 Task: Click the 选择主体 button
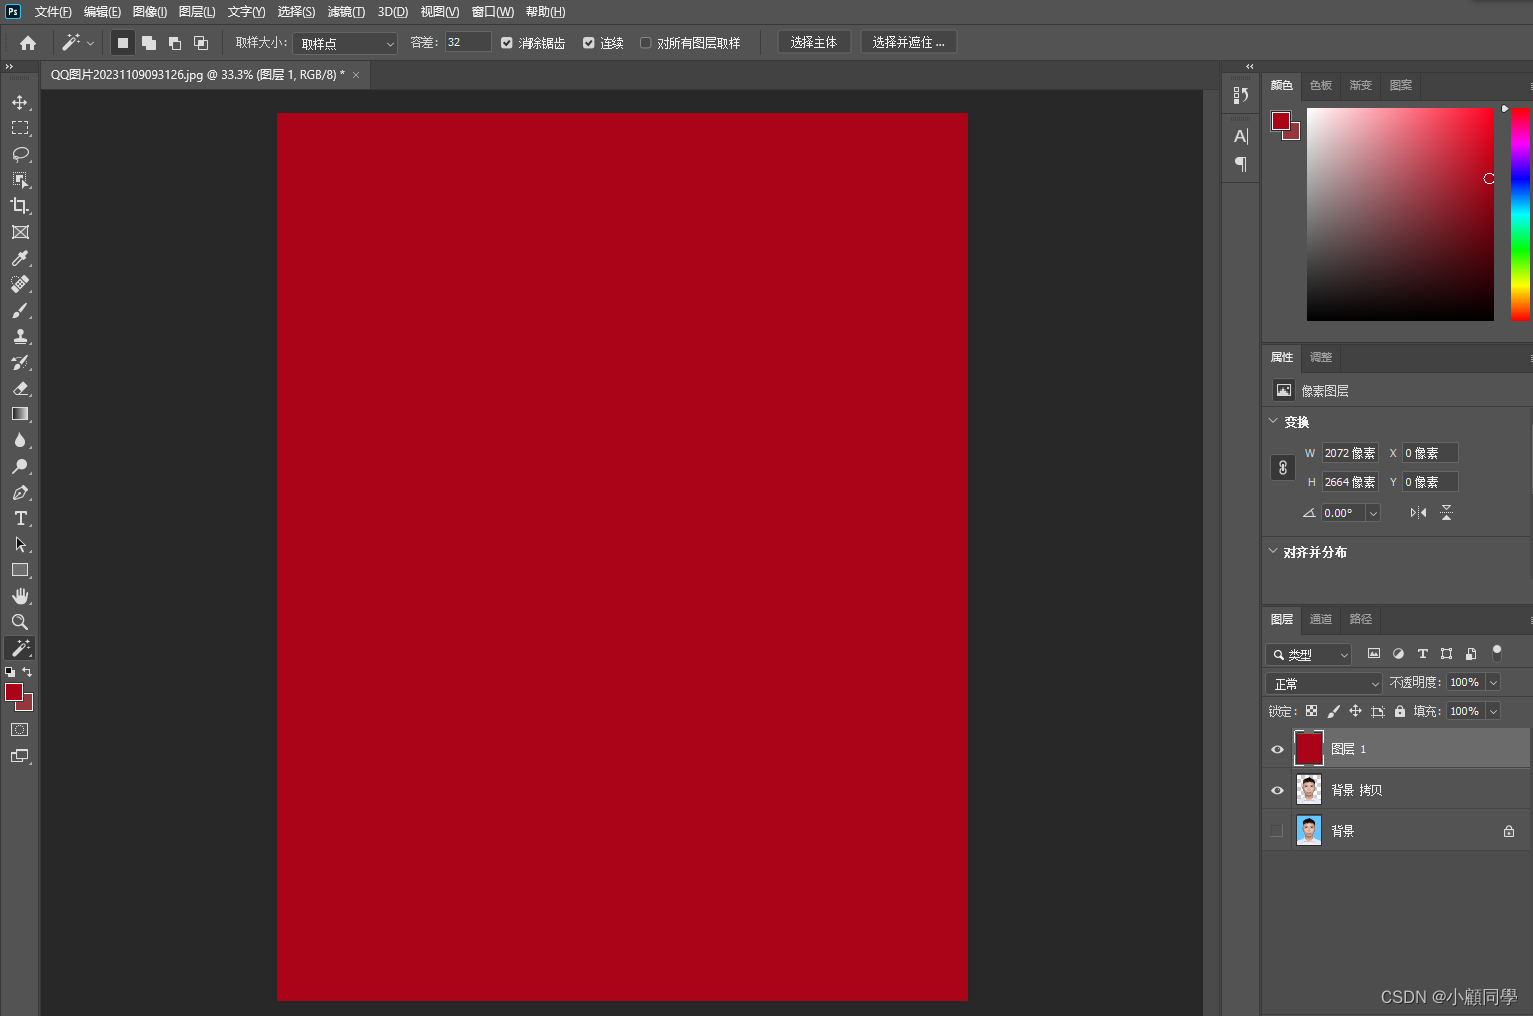814,42
